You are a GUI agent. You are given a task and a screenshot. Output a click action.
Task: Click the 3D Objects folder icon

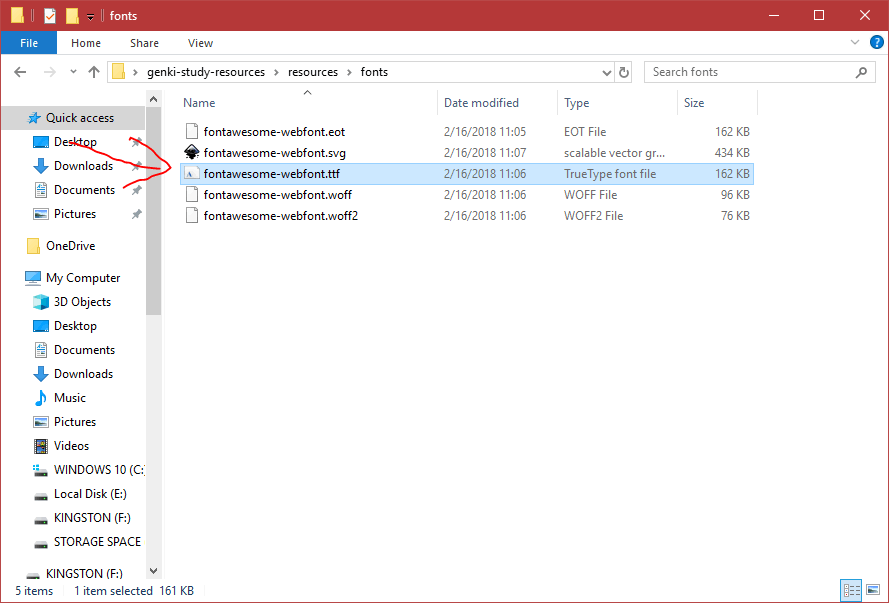[41, 302]
